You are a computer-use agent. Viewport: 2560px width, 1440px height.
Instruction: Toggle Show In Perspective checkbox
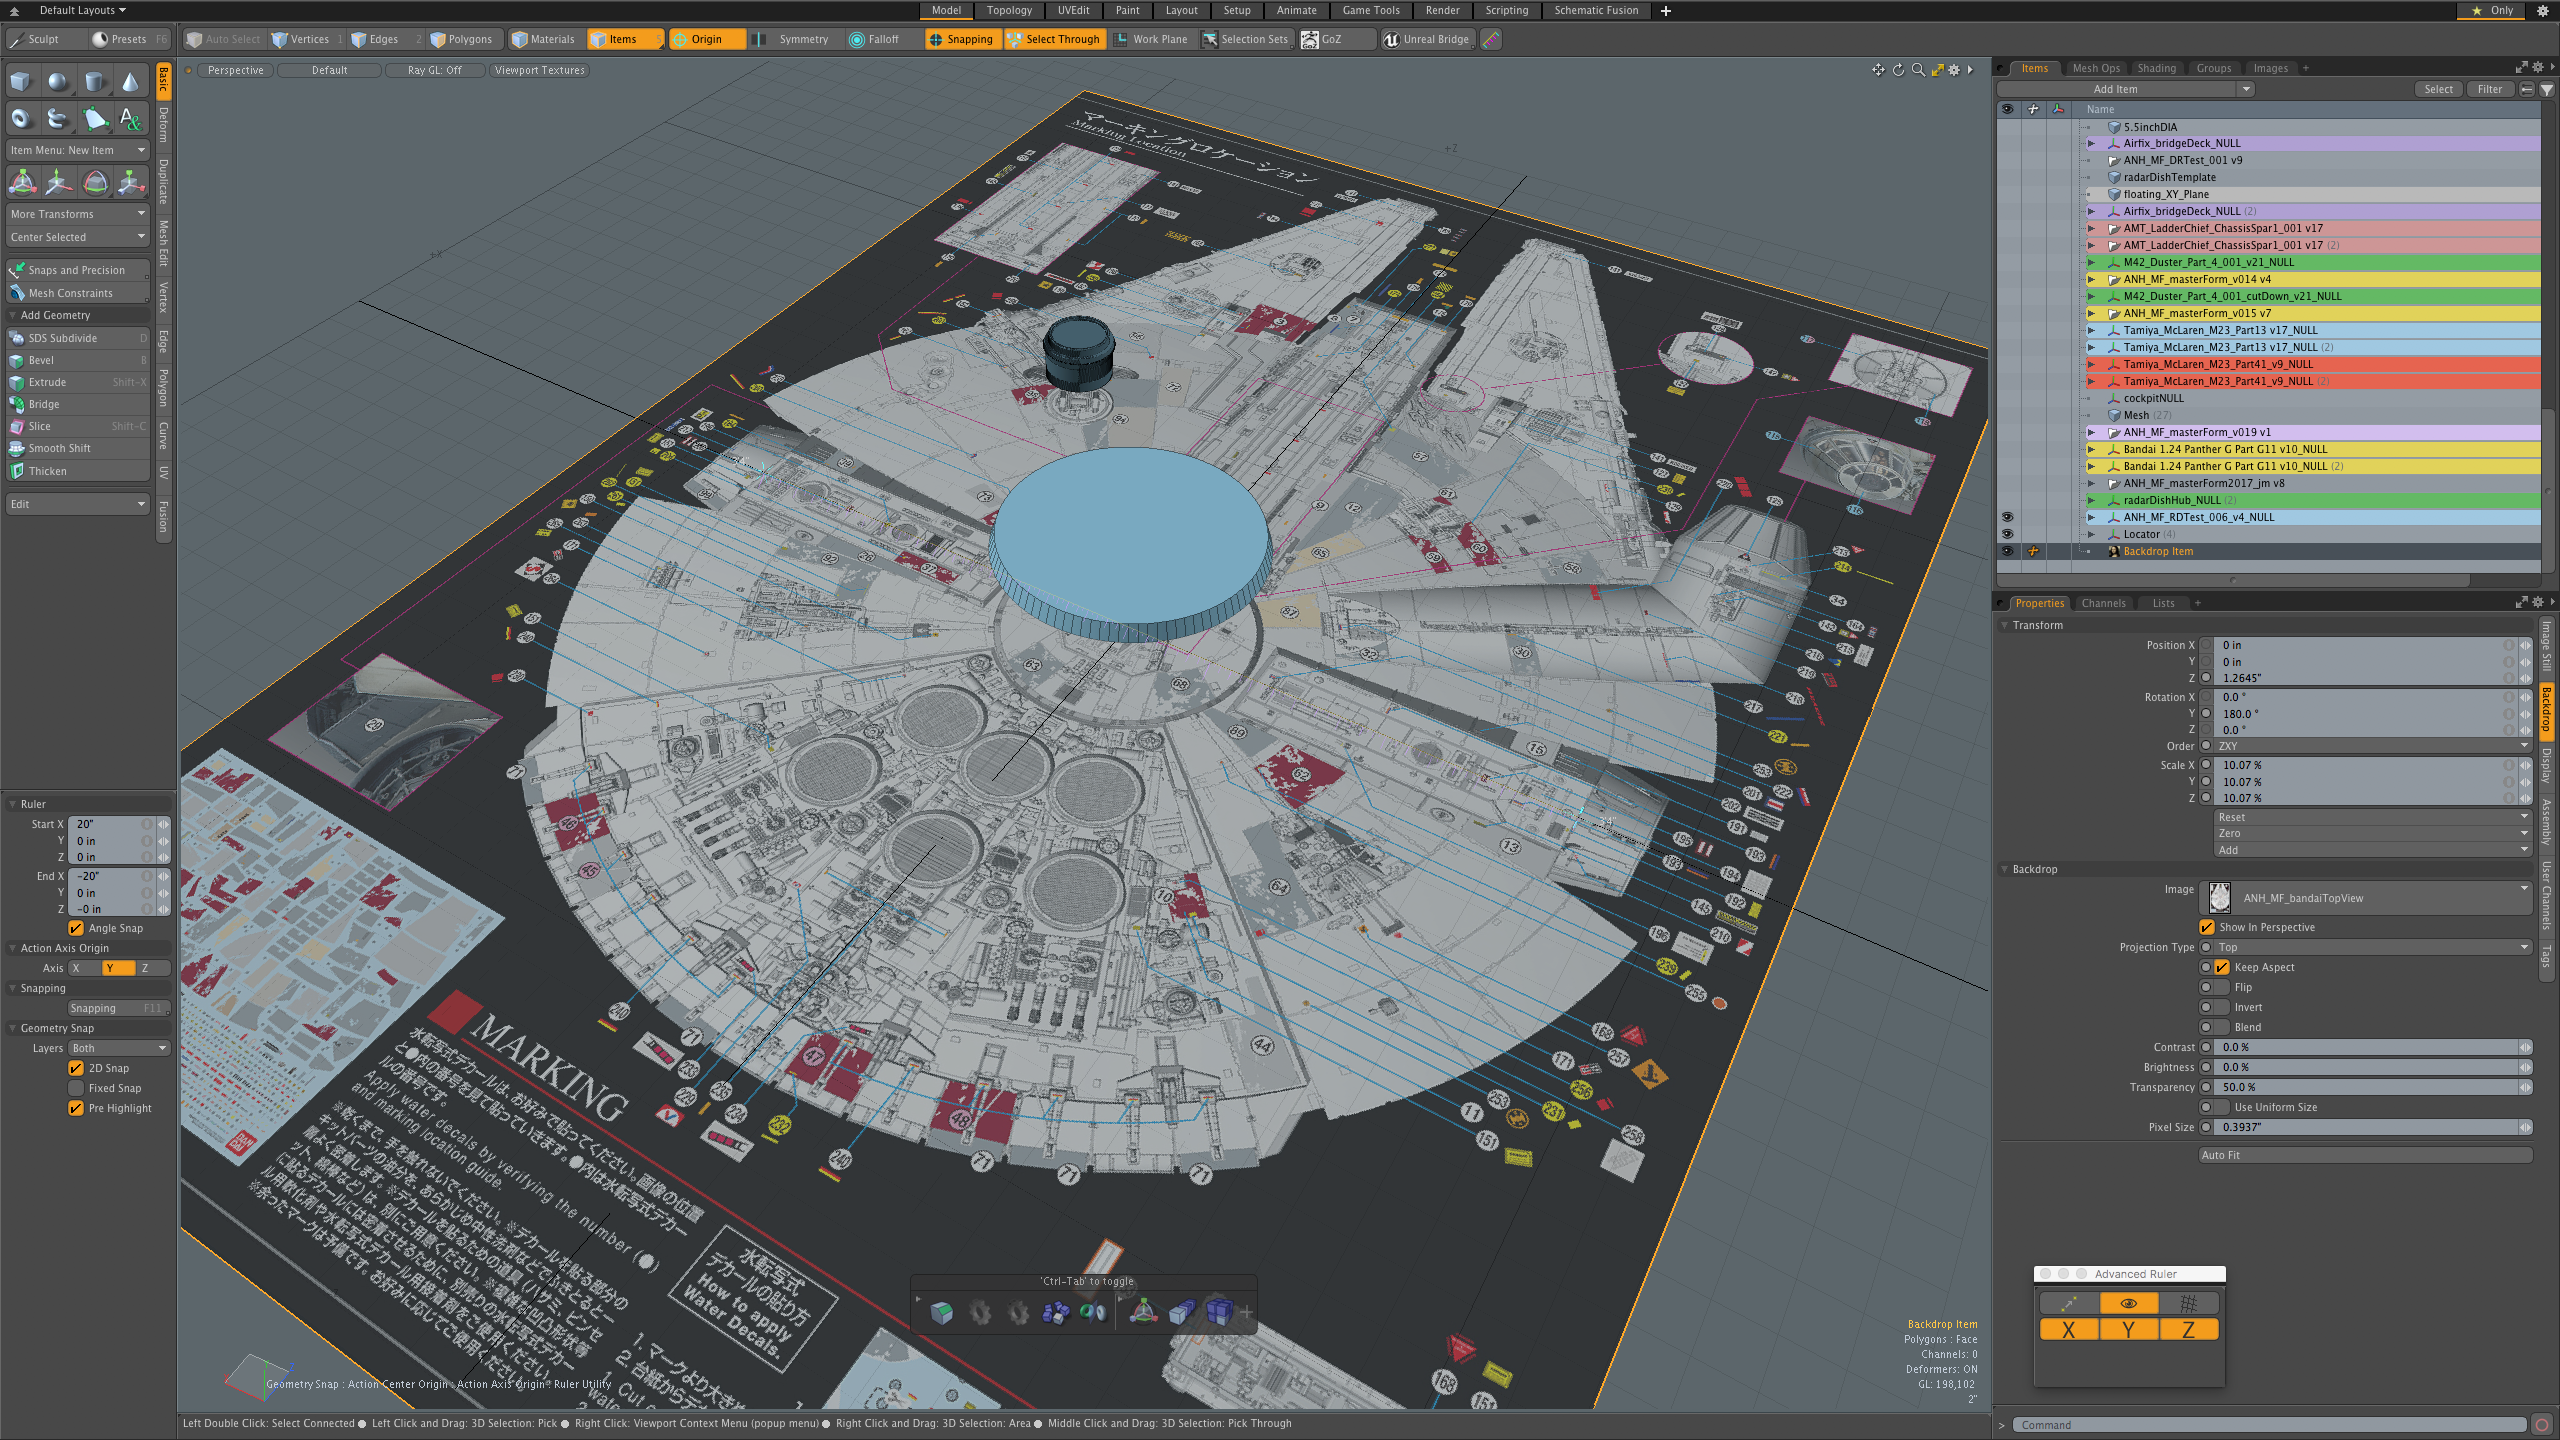2208,927
